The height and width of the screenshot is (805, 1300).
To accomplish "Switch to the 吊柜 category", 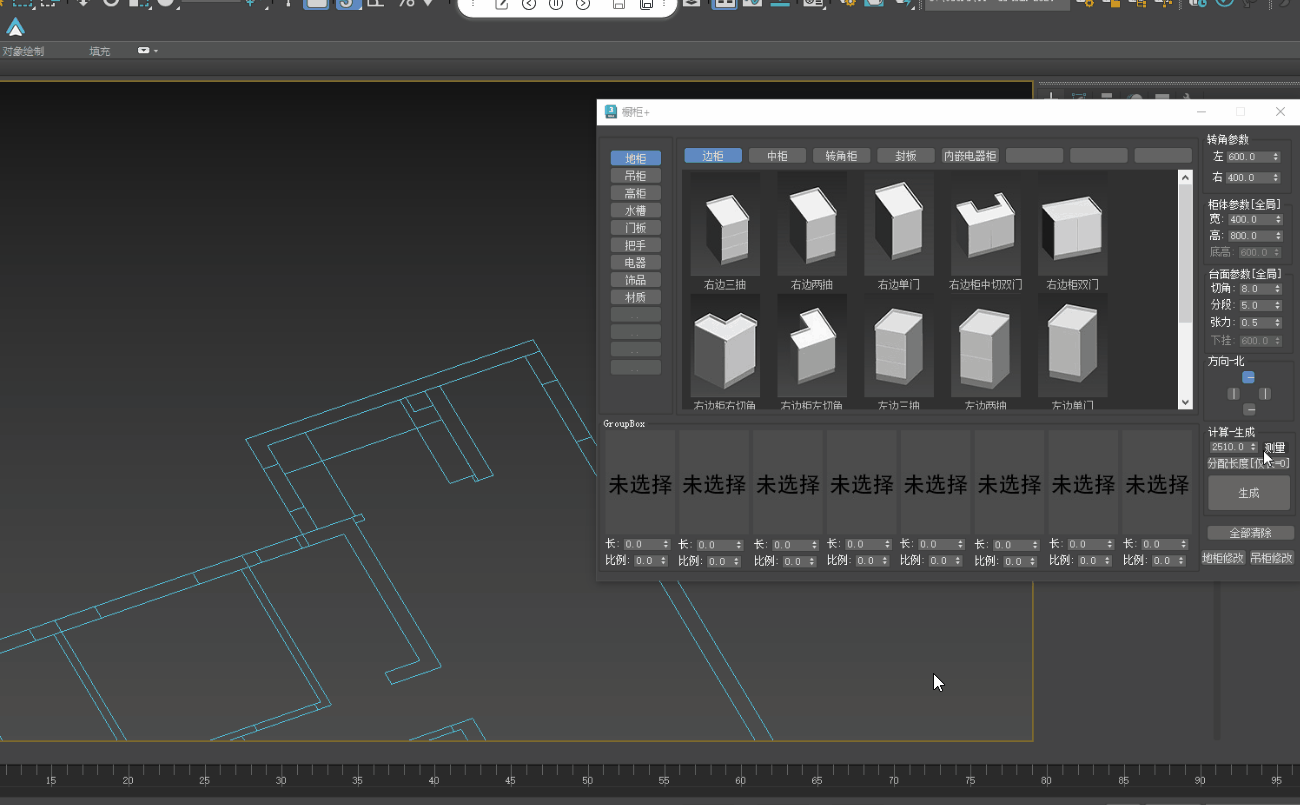I will (635, 176).
